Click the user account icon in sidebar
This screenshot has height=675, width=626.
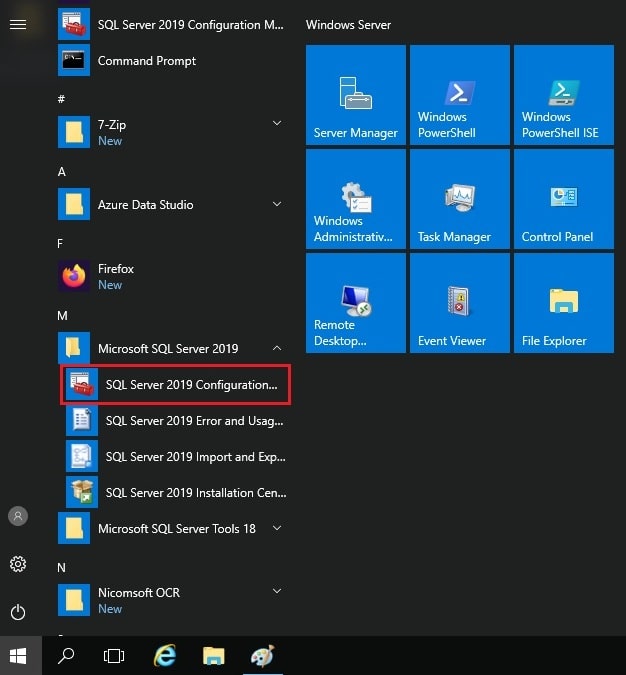click(18, 516)
